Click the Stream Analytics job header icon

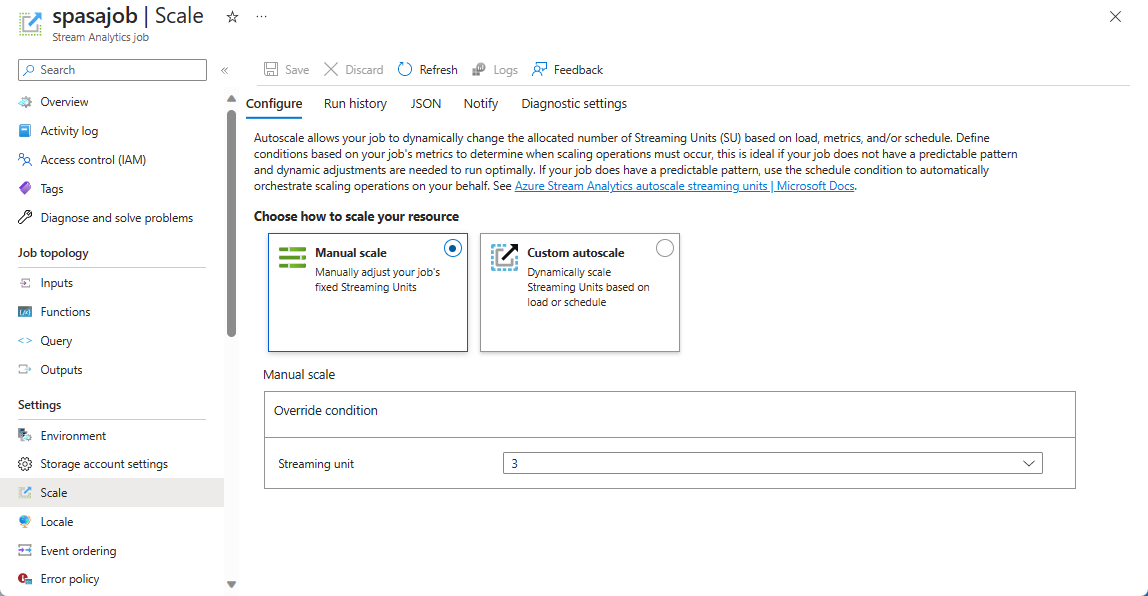pos(30,23)
